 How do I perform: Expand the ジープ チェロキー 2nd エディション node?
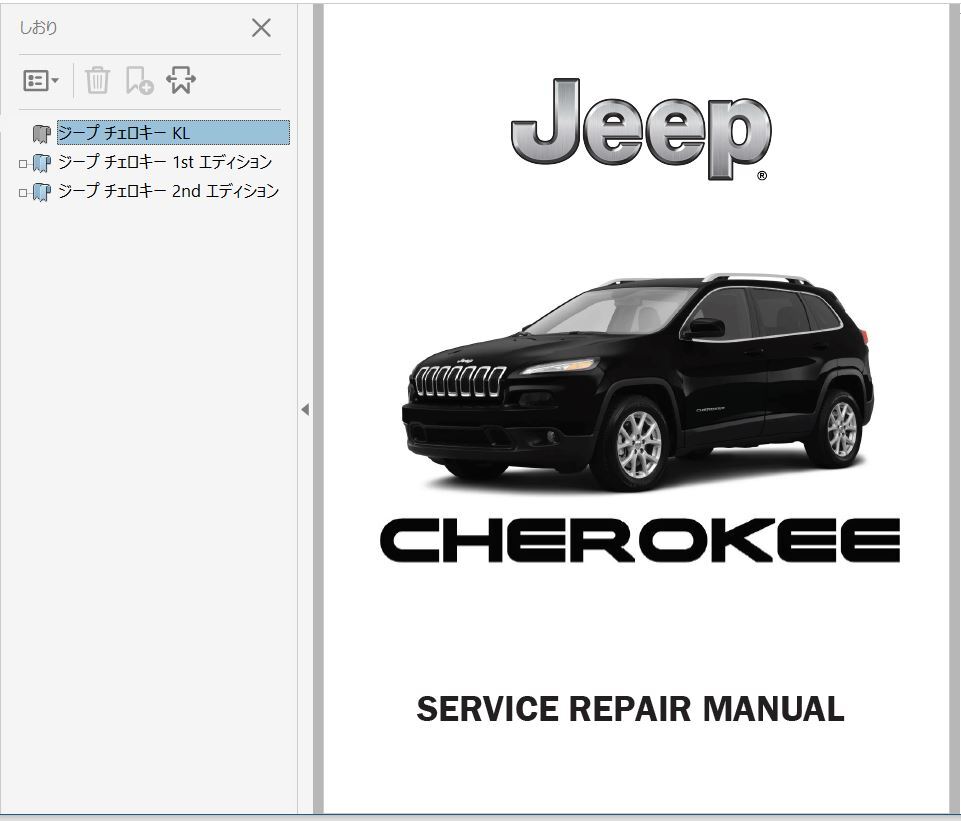[x=23, y=192]
